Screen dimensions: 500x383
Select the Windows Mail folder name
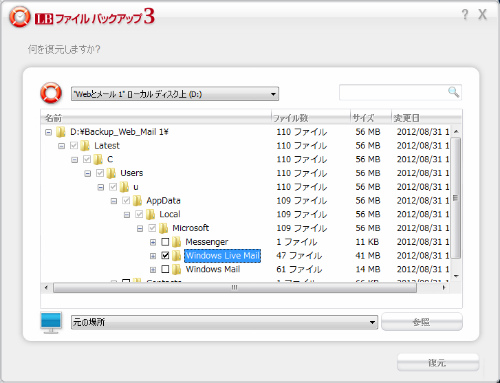pos(213,269)
